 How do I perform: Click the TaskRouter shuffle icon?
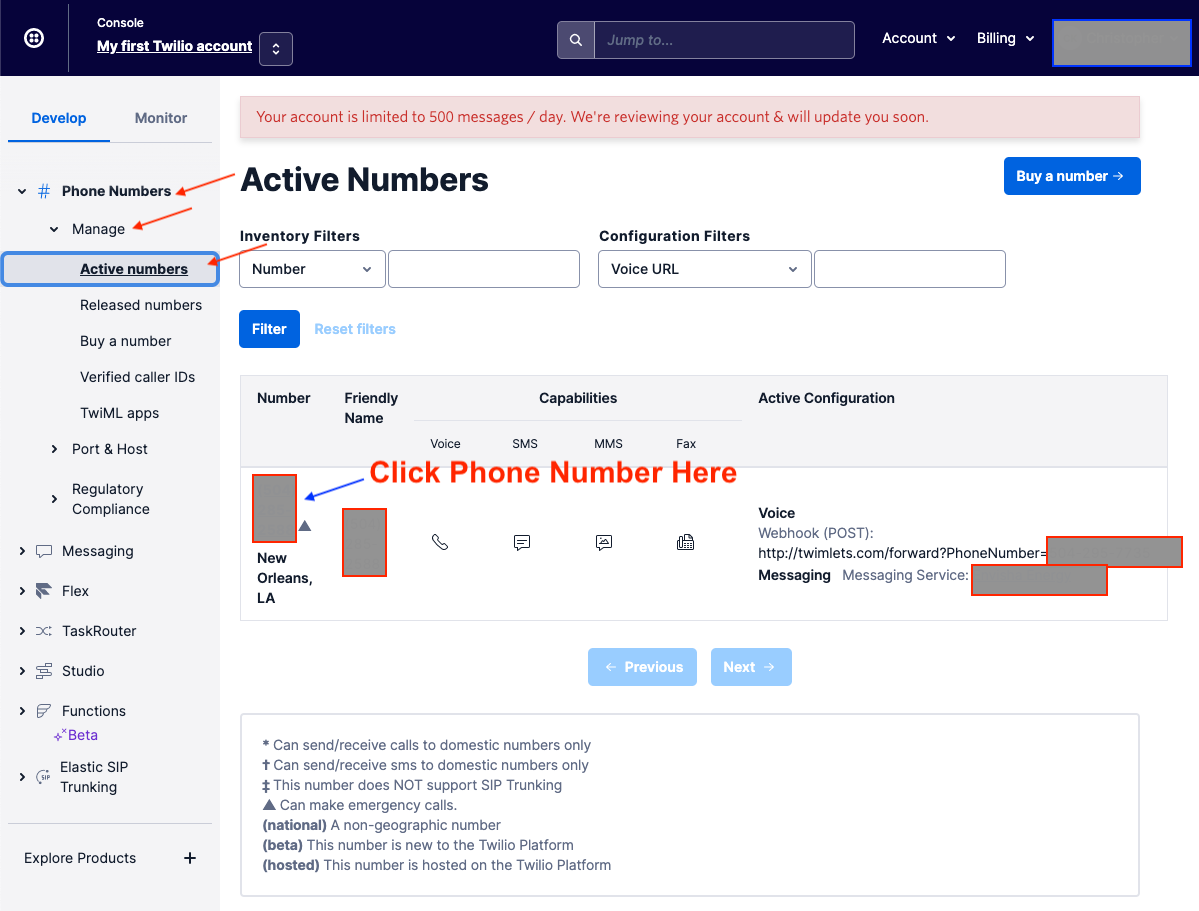44,631
